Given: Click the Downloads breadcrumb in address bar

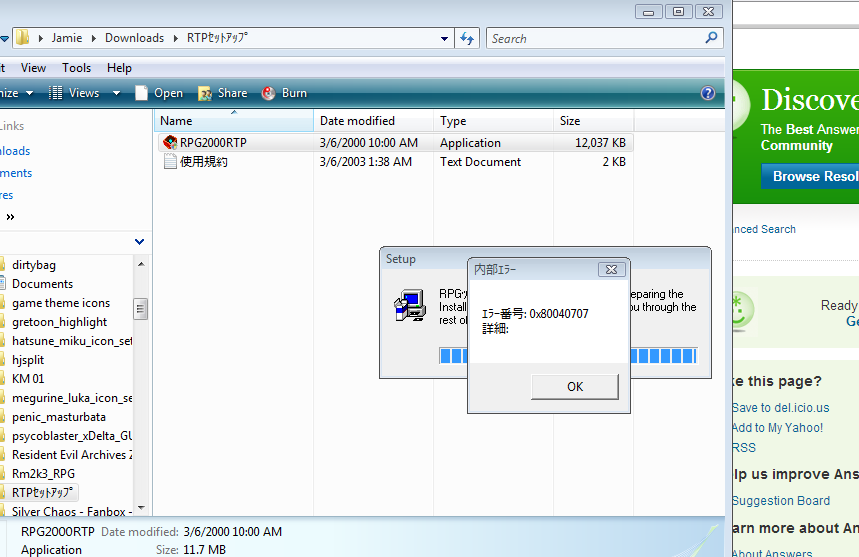Looking at the screenshot, I should 134,38.
